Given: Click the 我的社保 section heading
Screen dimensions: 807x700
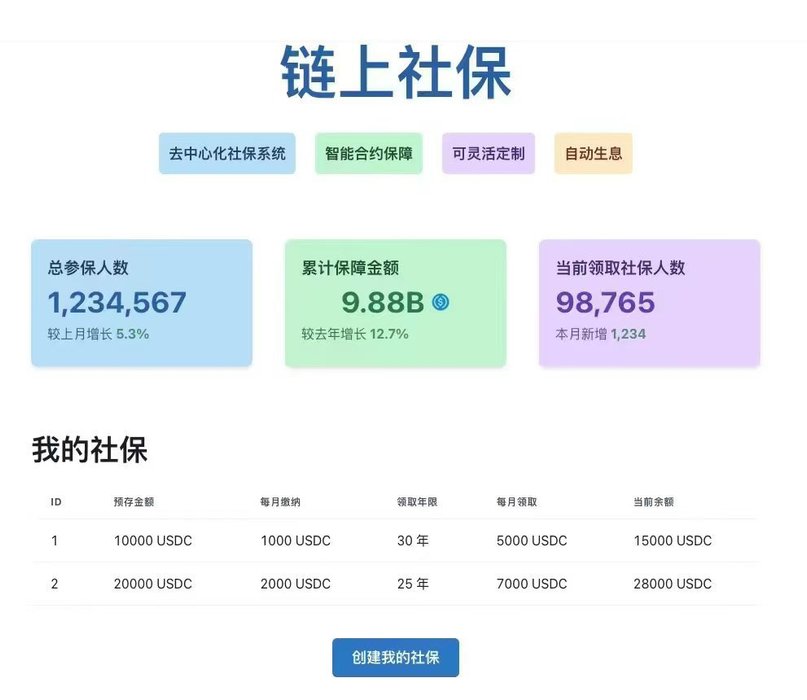Looking at the screenshot, I should click(89, 450).
